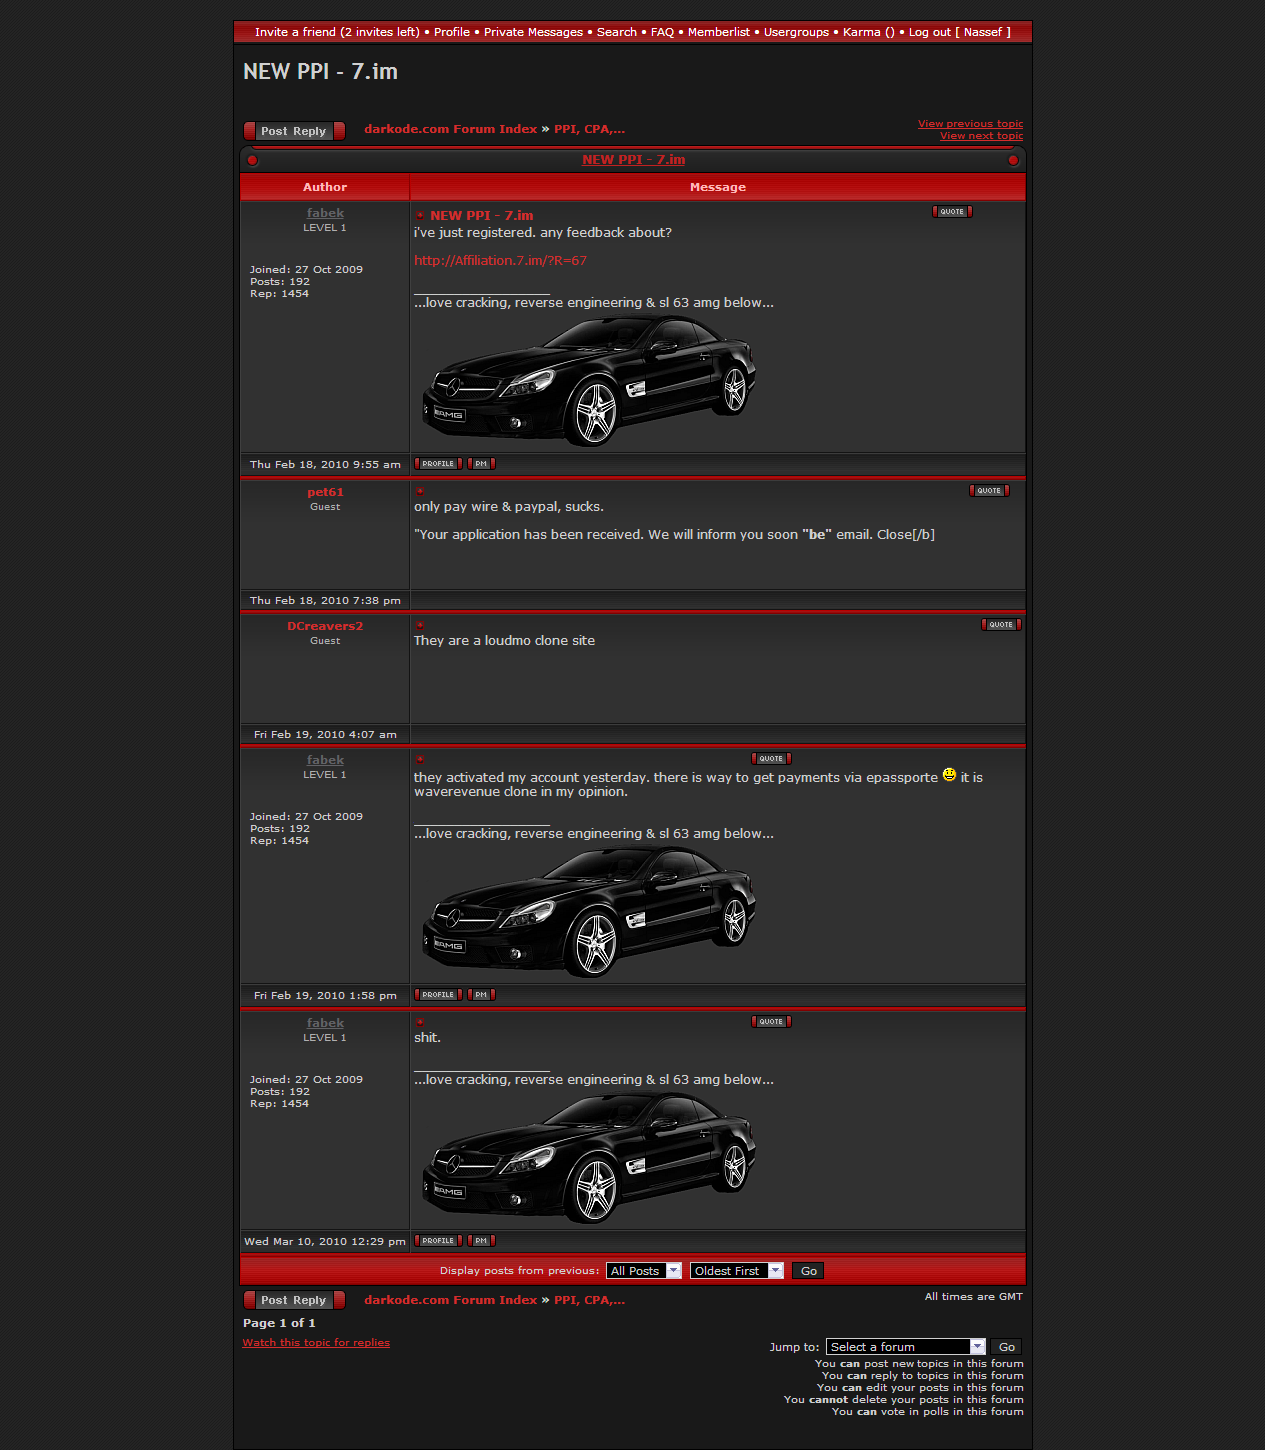Click 'View previous topic' link
Screen dimensions: 1265x1450
(x=970, y=124)
